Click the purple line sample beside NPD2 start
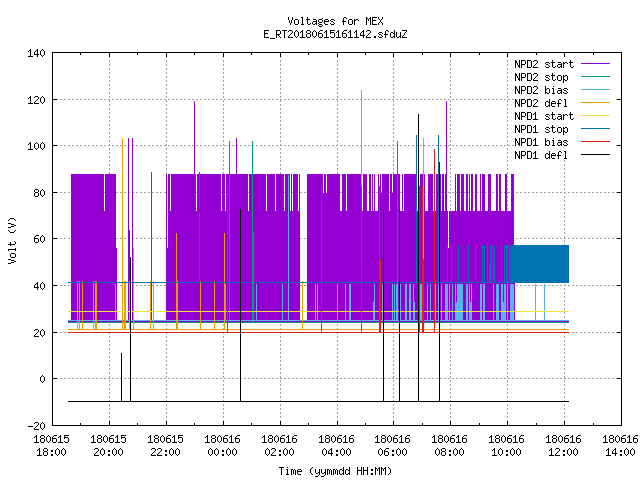The width and height of the screenshot is (640, 480). (596, 64)
